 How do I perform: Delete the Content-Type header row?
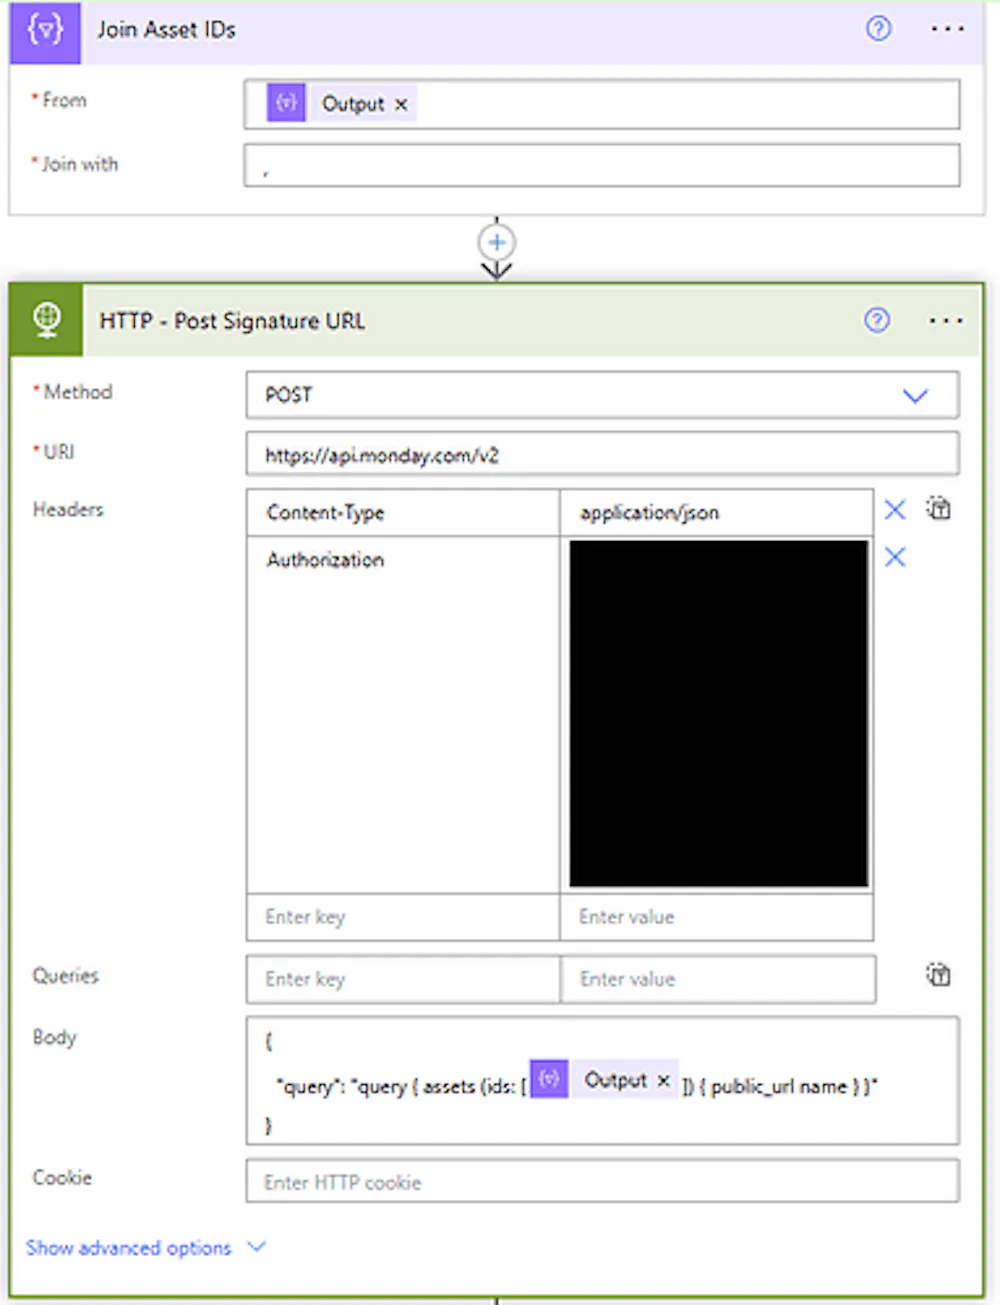tap(895, 510)
